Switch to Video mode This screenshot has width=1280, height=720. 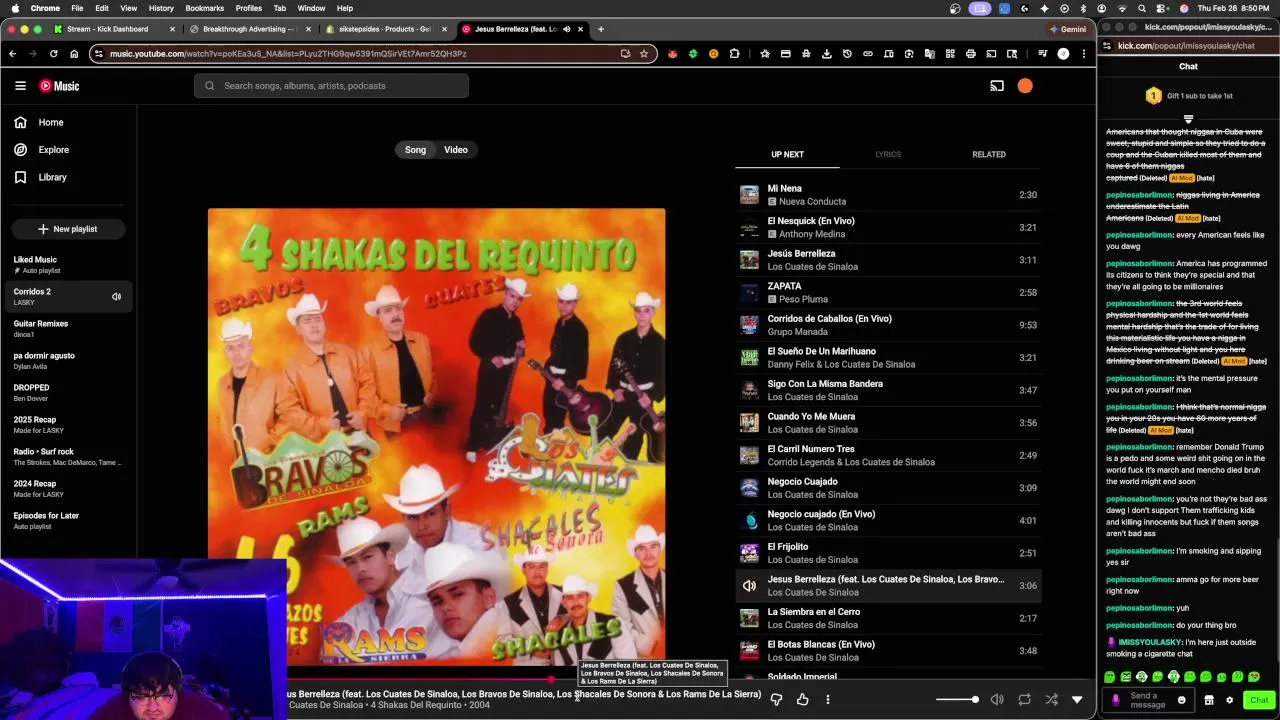(x=456, y=150)
